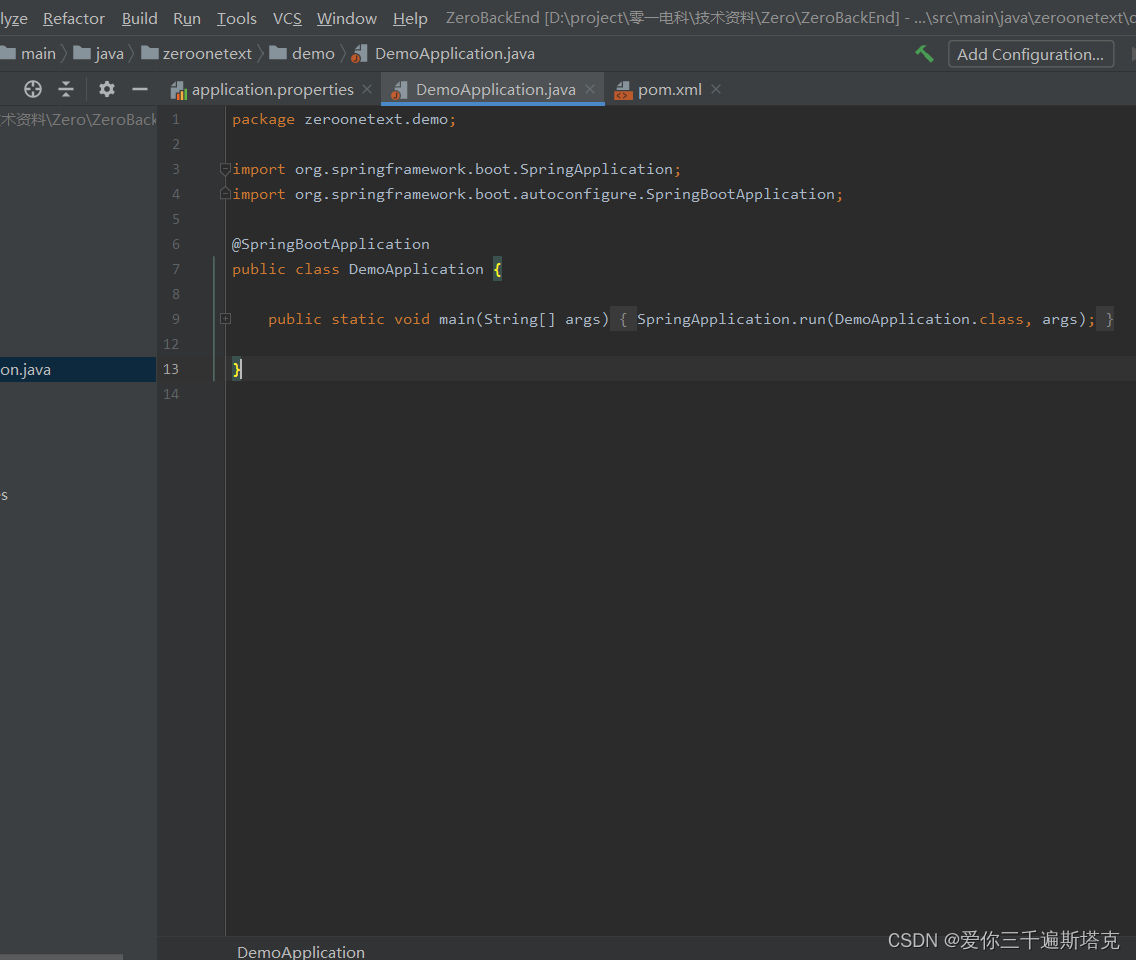This screenshot has height=960, width=1136.
Task: Collapse the imports fold marker on line 3
Action: [225, 169]
